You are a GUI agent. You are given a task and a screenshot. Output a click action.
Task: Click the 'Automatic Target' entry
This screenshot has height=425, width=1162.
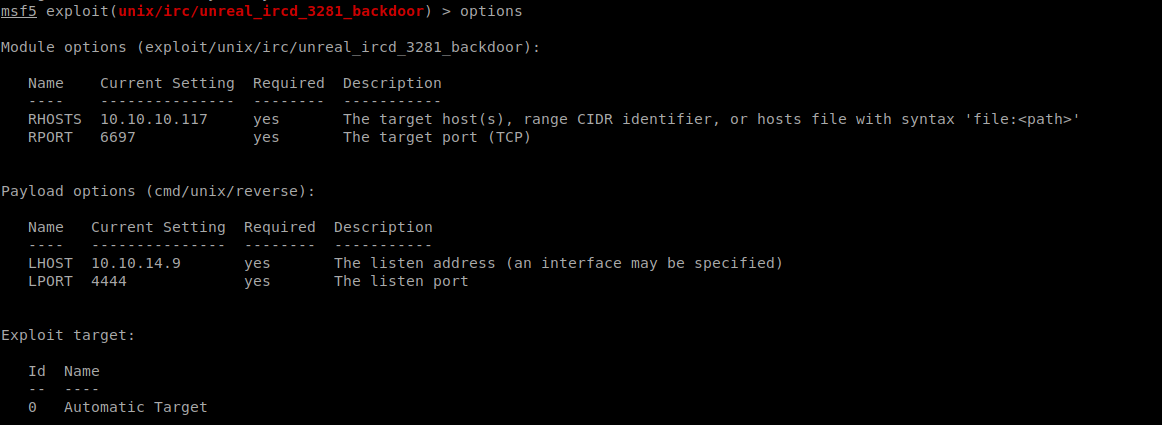136,407
